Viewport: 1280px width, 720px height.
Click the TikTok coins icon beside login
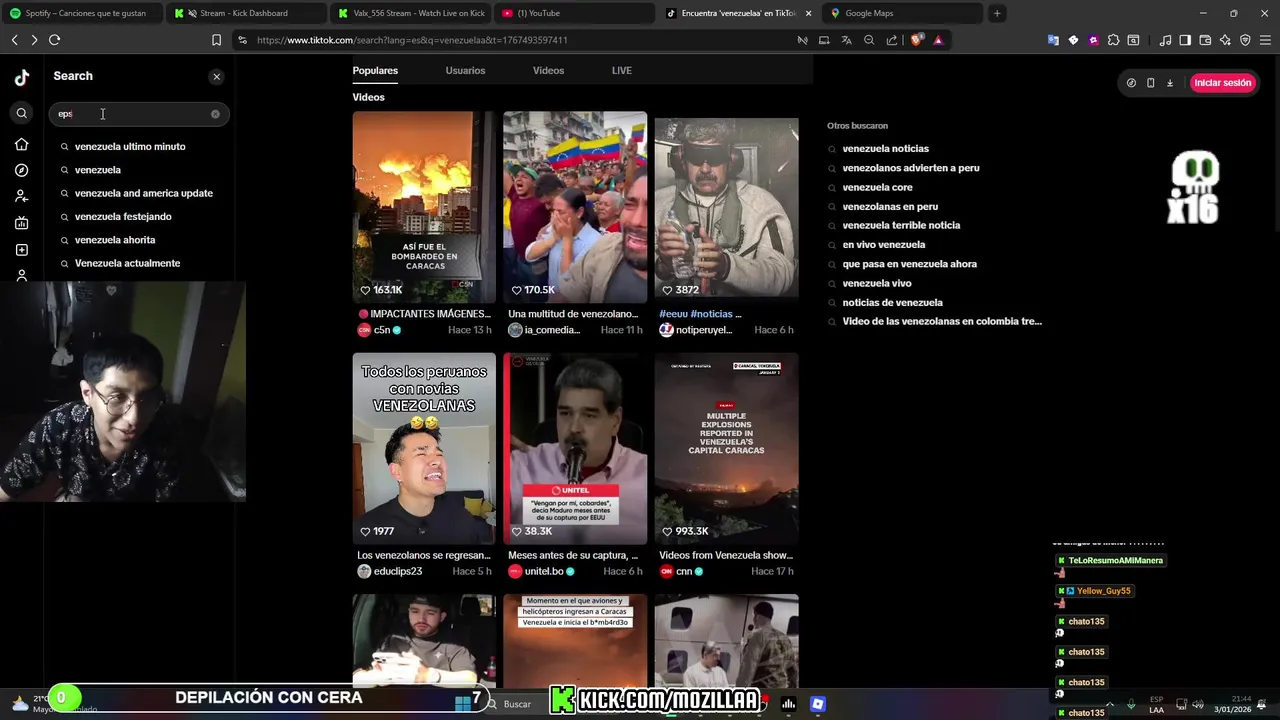coord(1131,83)
